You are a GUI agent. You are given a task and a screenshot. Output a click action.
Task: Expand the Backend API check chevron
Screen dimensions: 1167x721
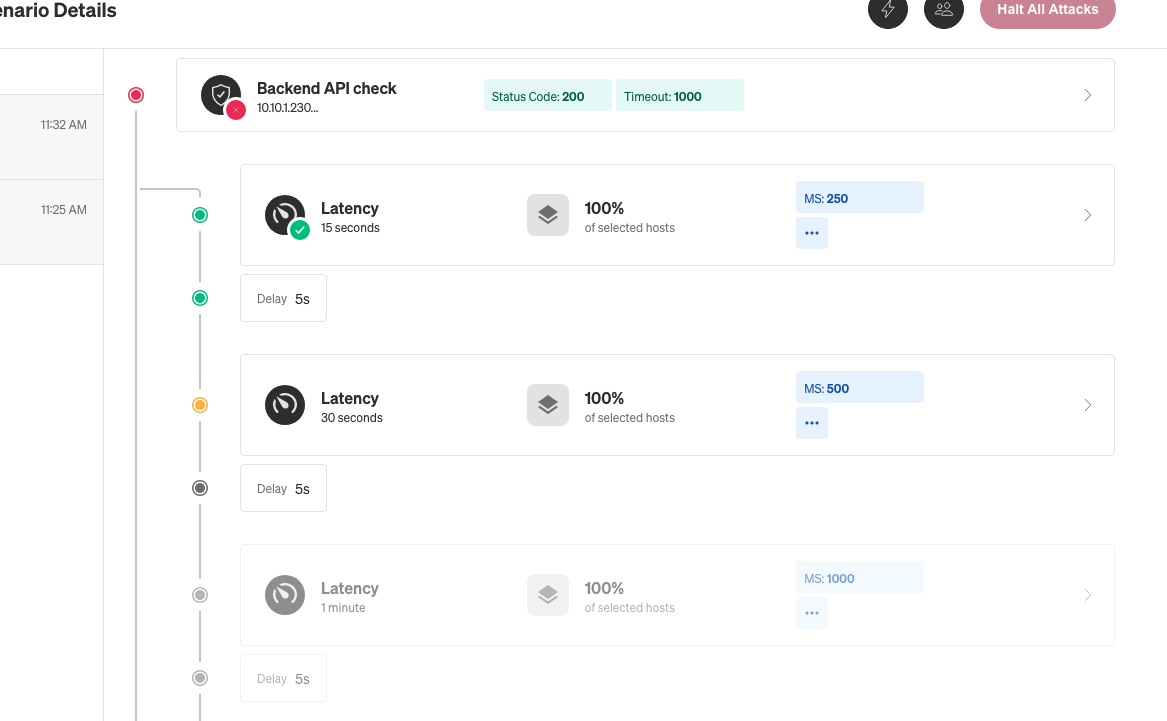coord(1088,96)
